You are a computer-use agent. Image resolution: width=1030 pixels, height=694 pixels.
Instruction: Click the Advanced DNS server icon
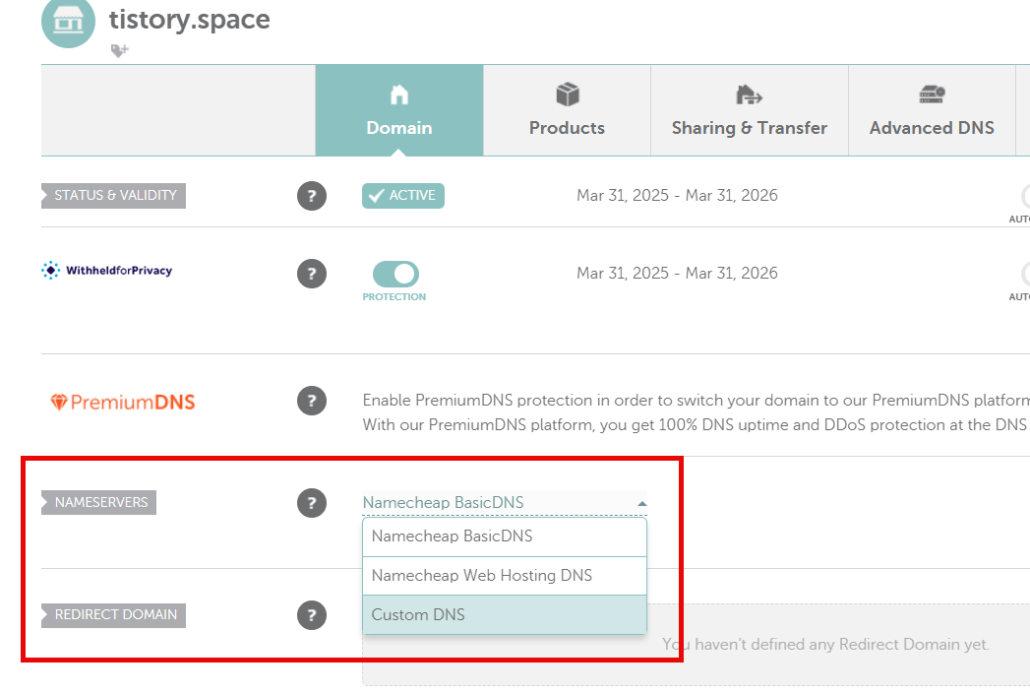[x=932, y=95]
